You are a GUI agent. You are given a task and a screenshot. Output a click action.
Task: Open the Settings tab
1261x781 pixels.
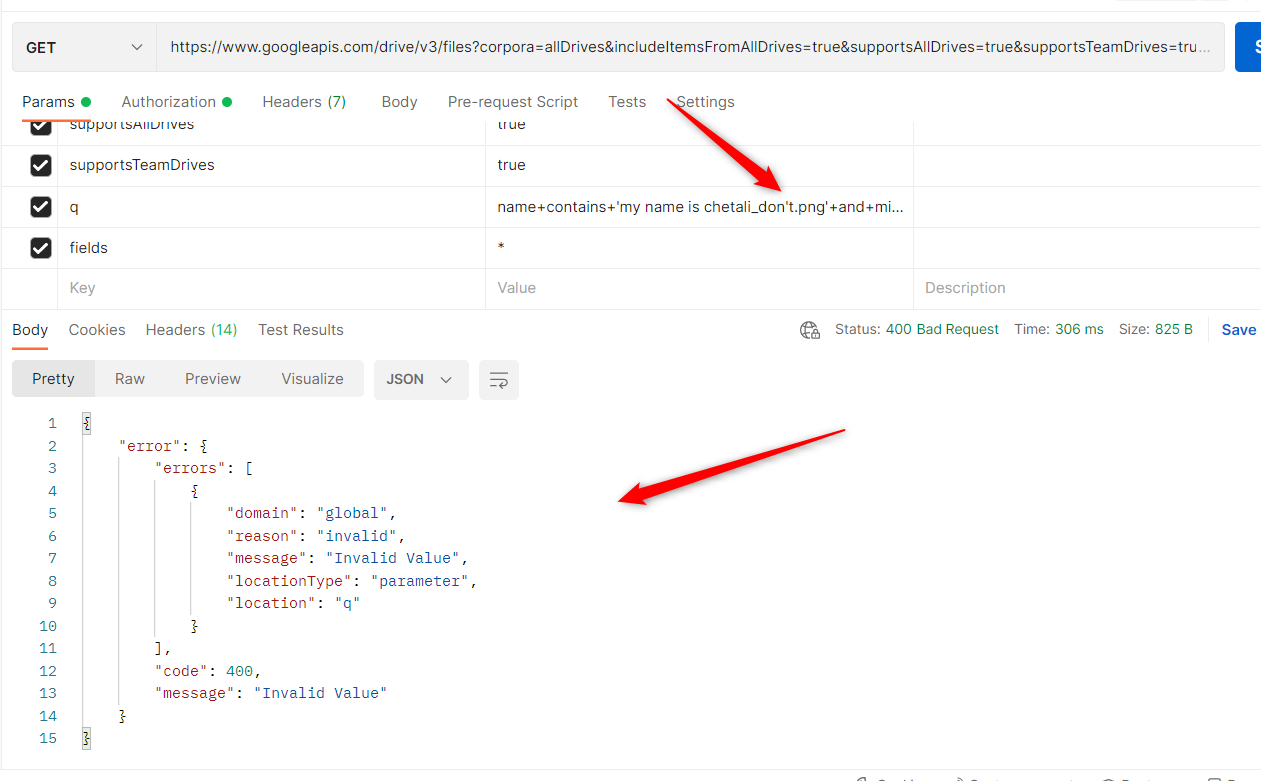705,102
